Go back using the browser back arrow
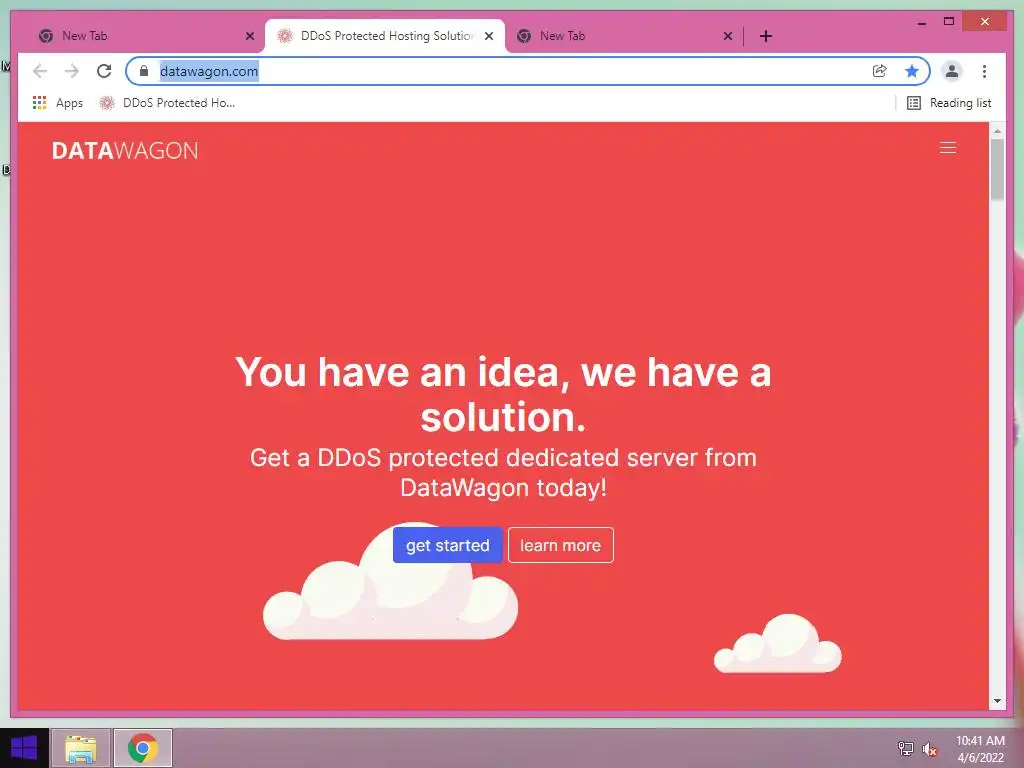This screenshot has width=1024, height=768. pos(40,71)
